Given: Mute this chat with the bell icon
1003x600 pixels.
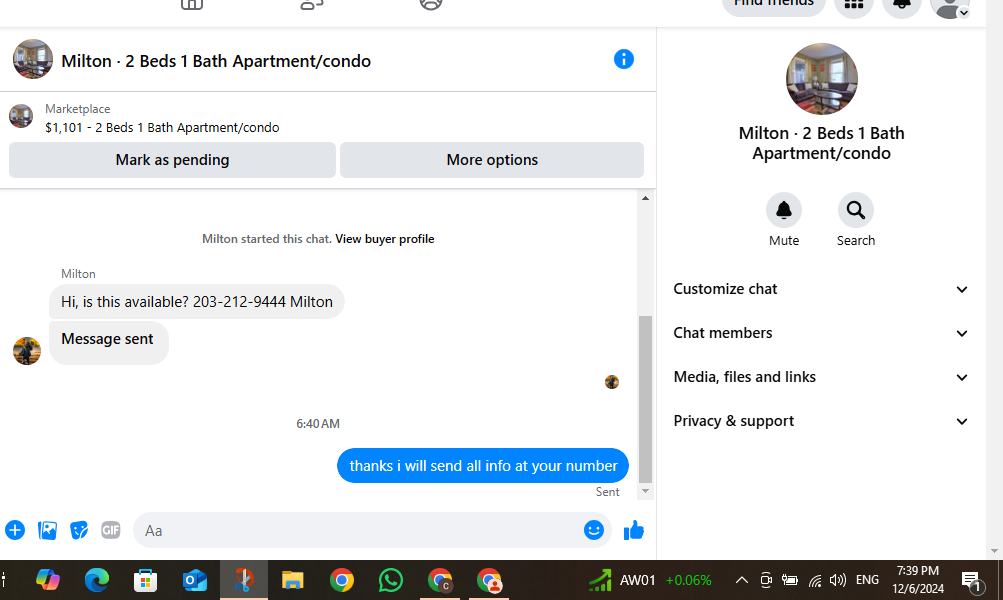Looking at the screenshot, I should pyautogui.click(x=784, y=210).
